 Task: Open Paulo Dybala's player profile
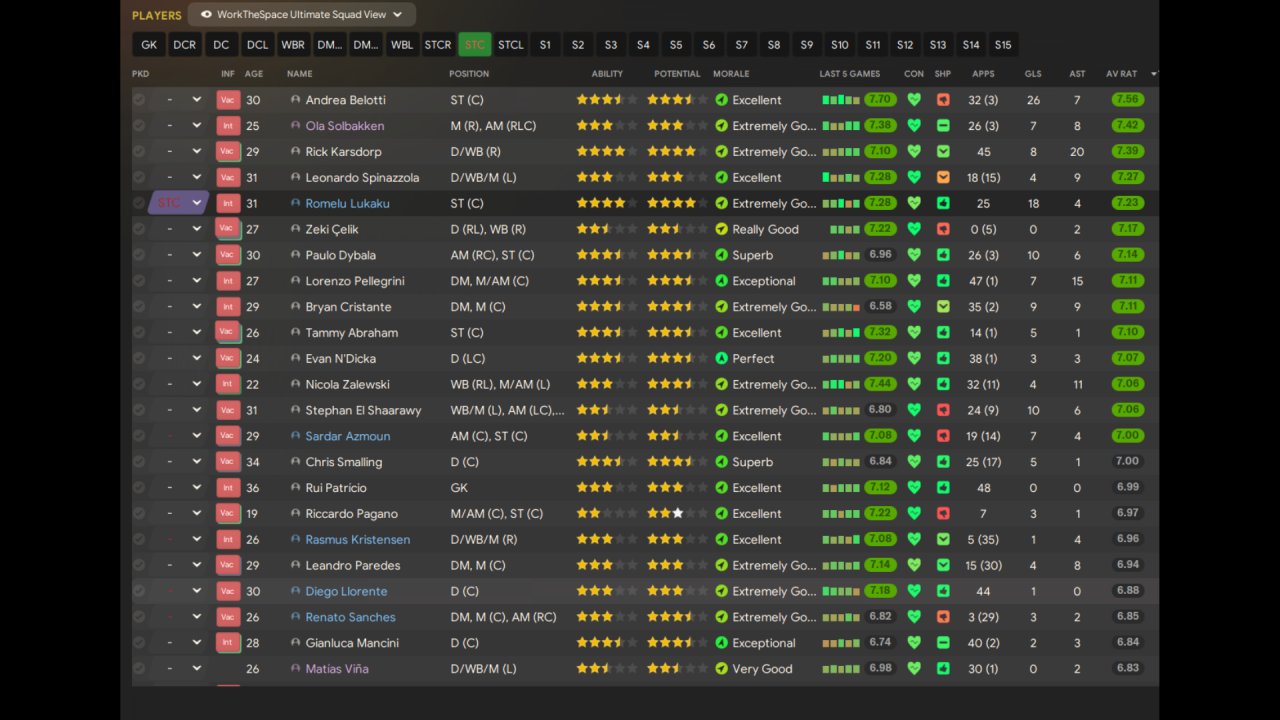coord(341,255)
